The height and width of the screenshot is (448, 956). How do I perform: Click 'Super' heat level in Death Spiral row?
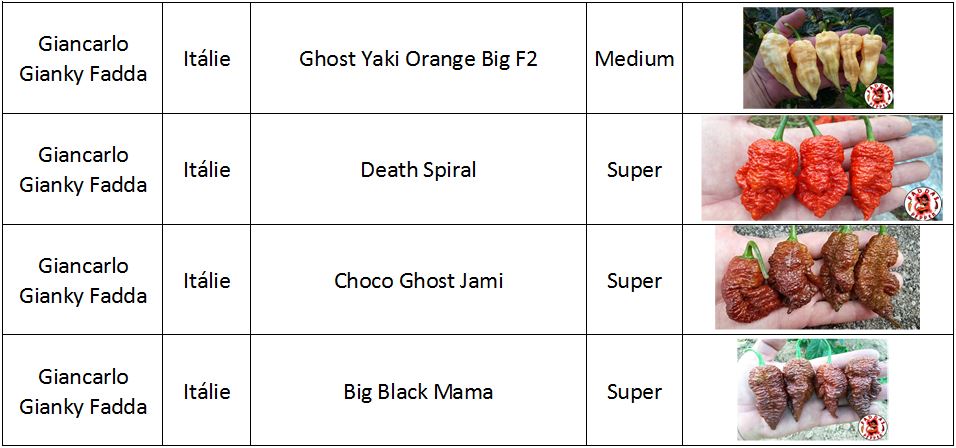634,170
